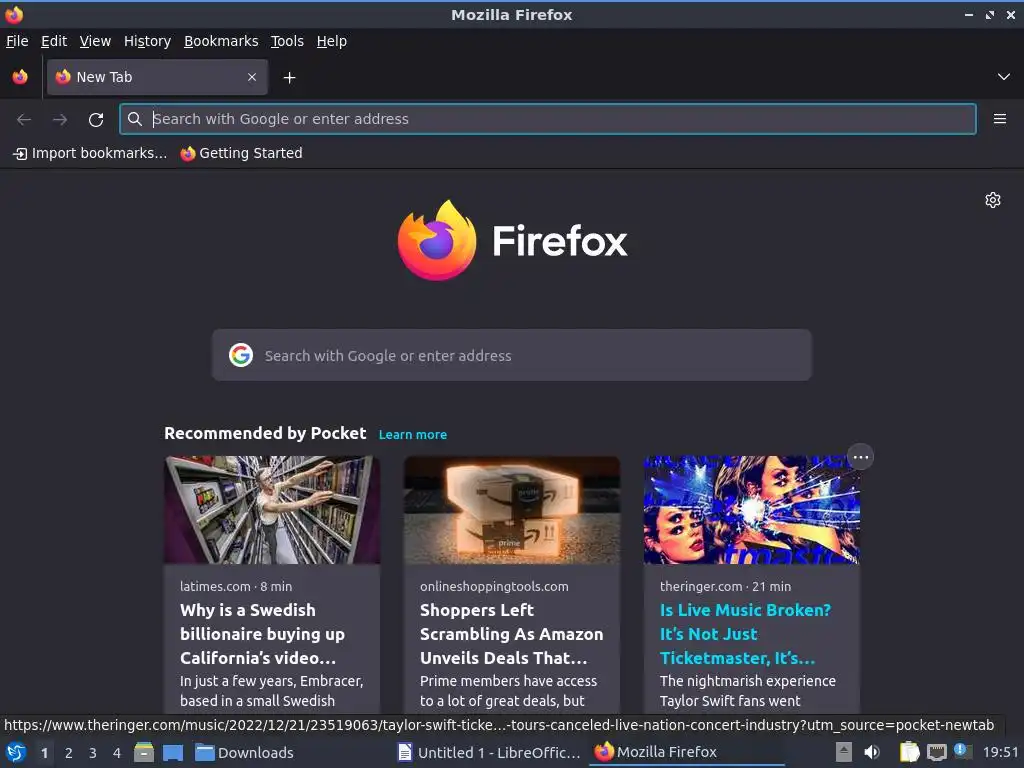Click the forward navigation arrow
The width and height of the screenshot is (1024, 768).
[x=60, y=119]
